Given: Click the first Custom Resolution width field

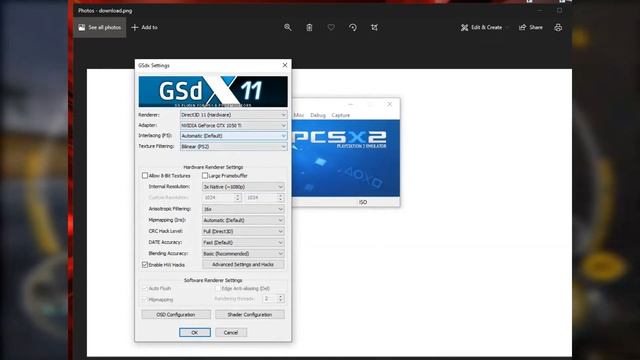Looking at the screenshot, I should coord(222,198).
